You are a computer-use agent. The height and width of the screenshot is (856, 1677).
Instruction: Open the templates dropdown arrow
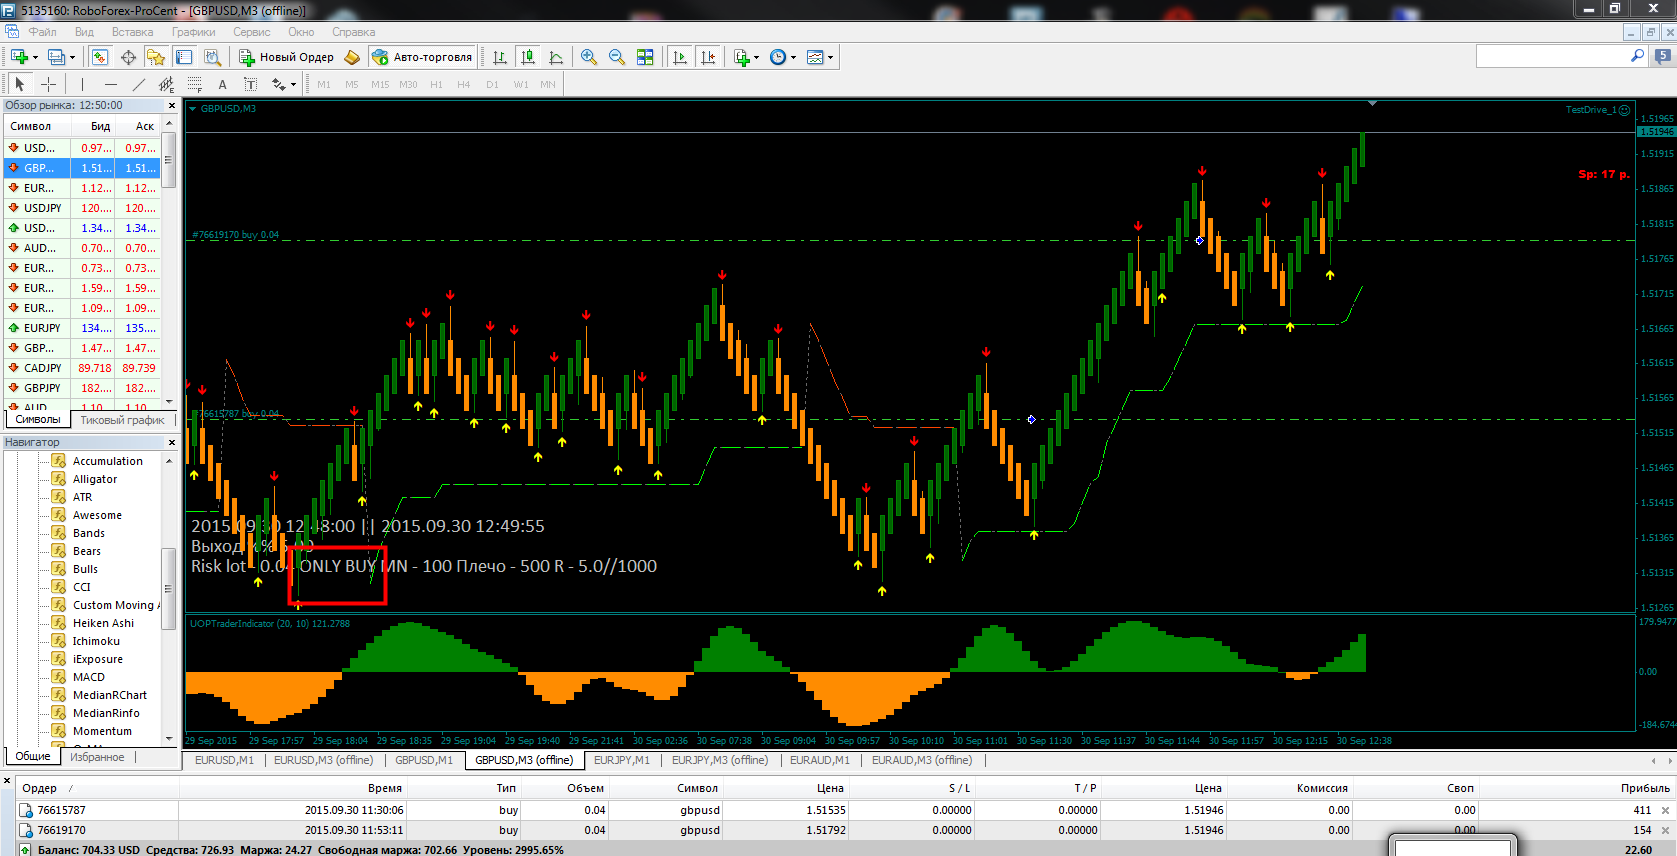(x=830, y=57)
